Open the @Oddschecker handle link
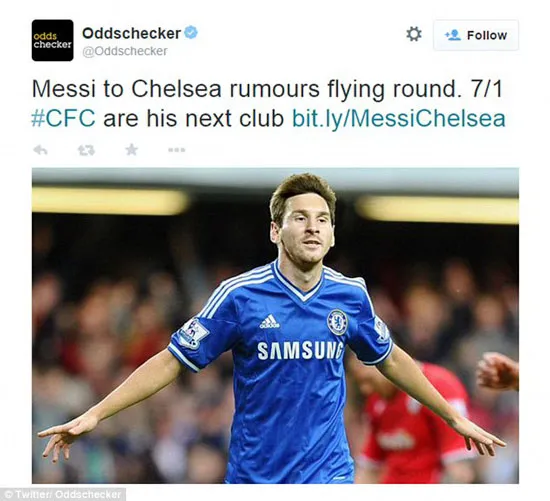This screenshot has height=501, width=550. (x=125, y=51)
